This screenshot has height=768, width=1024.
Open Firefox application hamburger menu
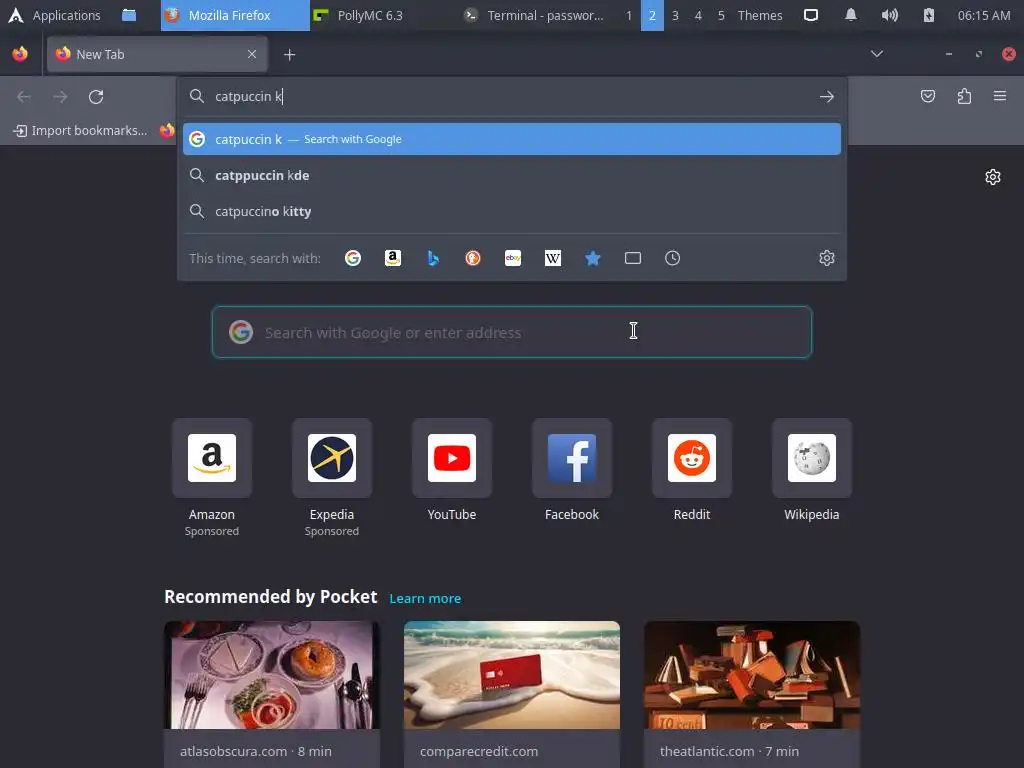point(1000,97)
